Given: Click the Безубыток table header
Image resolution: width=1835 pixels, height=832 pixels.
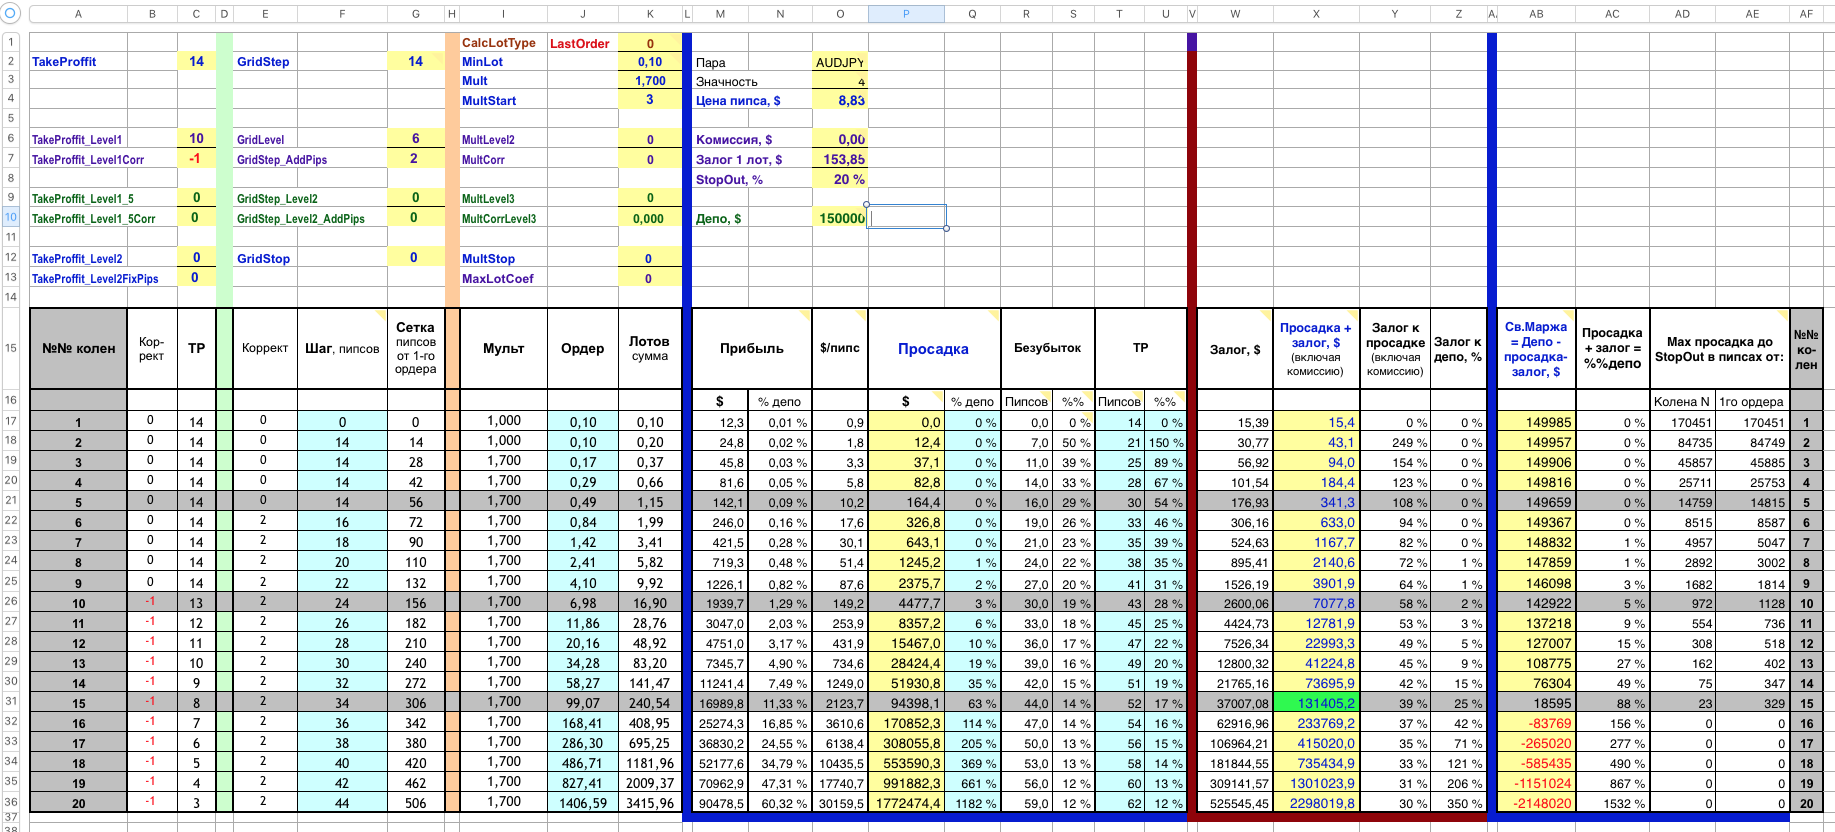Looking at the screenshot, I should click(x=1047, y=348).
